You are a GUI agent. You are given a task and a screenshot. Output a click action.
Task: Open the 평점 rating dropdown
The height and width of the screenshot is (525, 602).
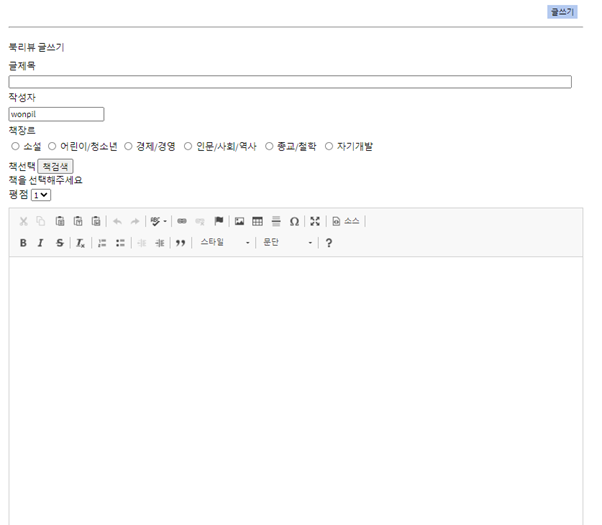[x=41, y=195]
